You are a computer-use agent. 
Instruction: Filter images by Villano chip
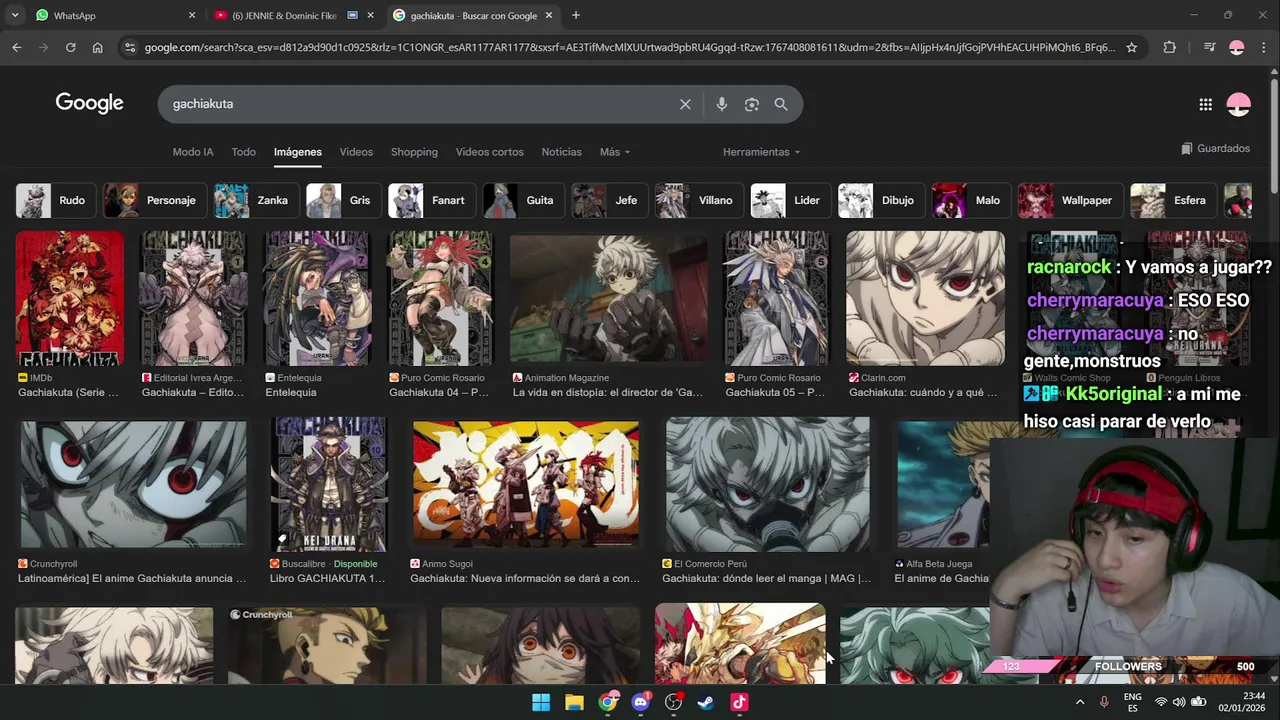pos(699,200)
